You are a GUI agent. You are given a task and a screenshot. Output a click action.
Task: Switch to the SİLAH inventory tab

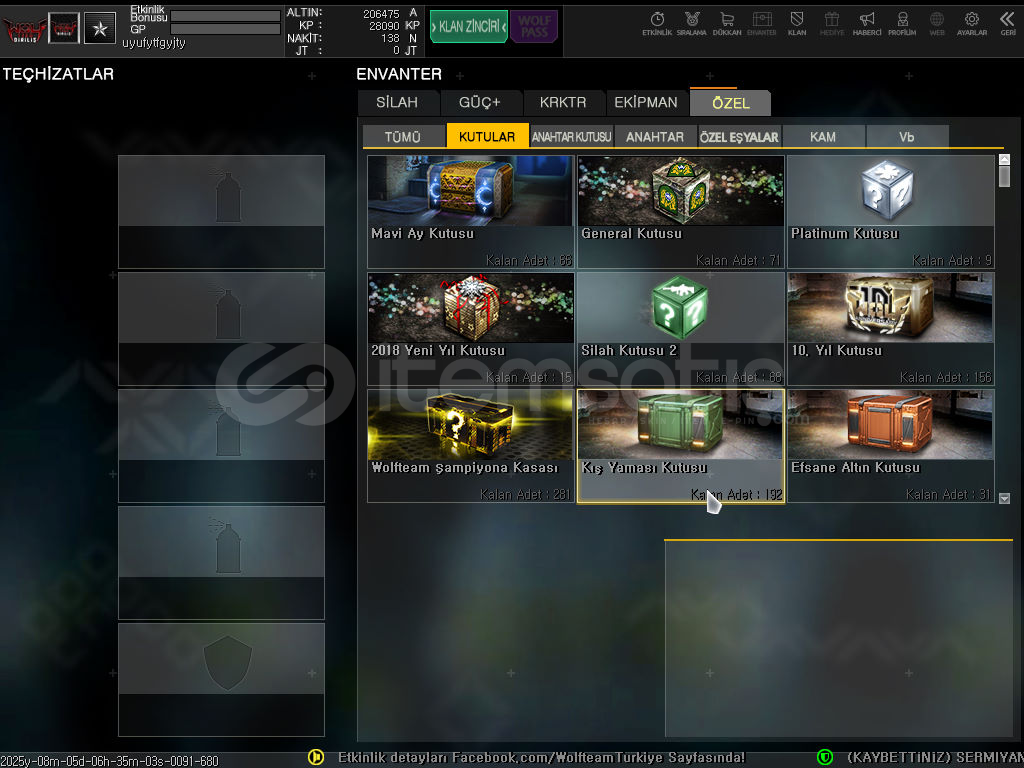tap(397, 103)
